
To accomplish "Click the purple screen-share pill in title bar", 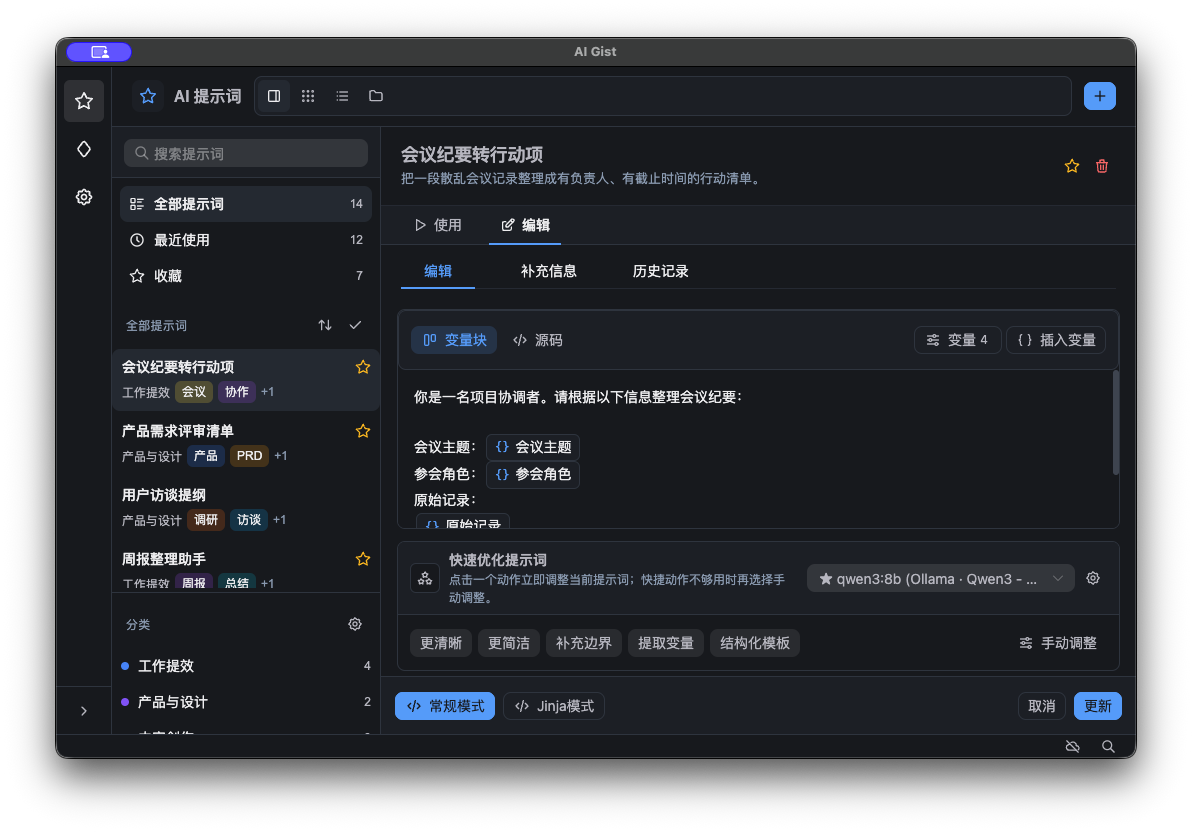I will 100,52.
